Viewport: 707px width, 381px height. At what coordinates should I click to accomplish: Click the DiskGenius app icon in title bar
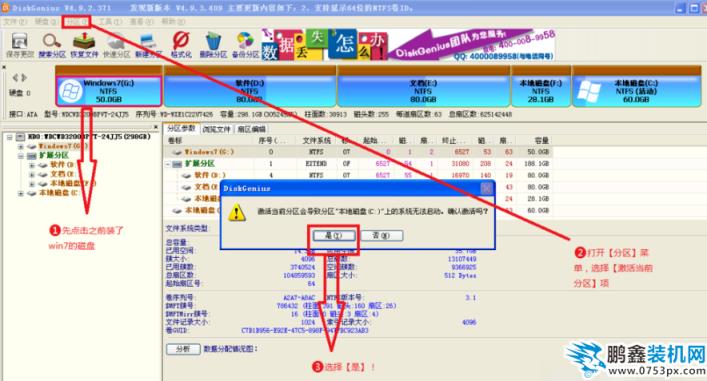(5, 8)
